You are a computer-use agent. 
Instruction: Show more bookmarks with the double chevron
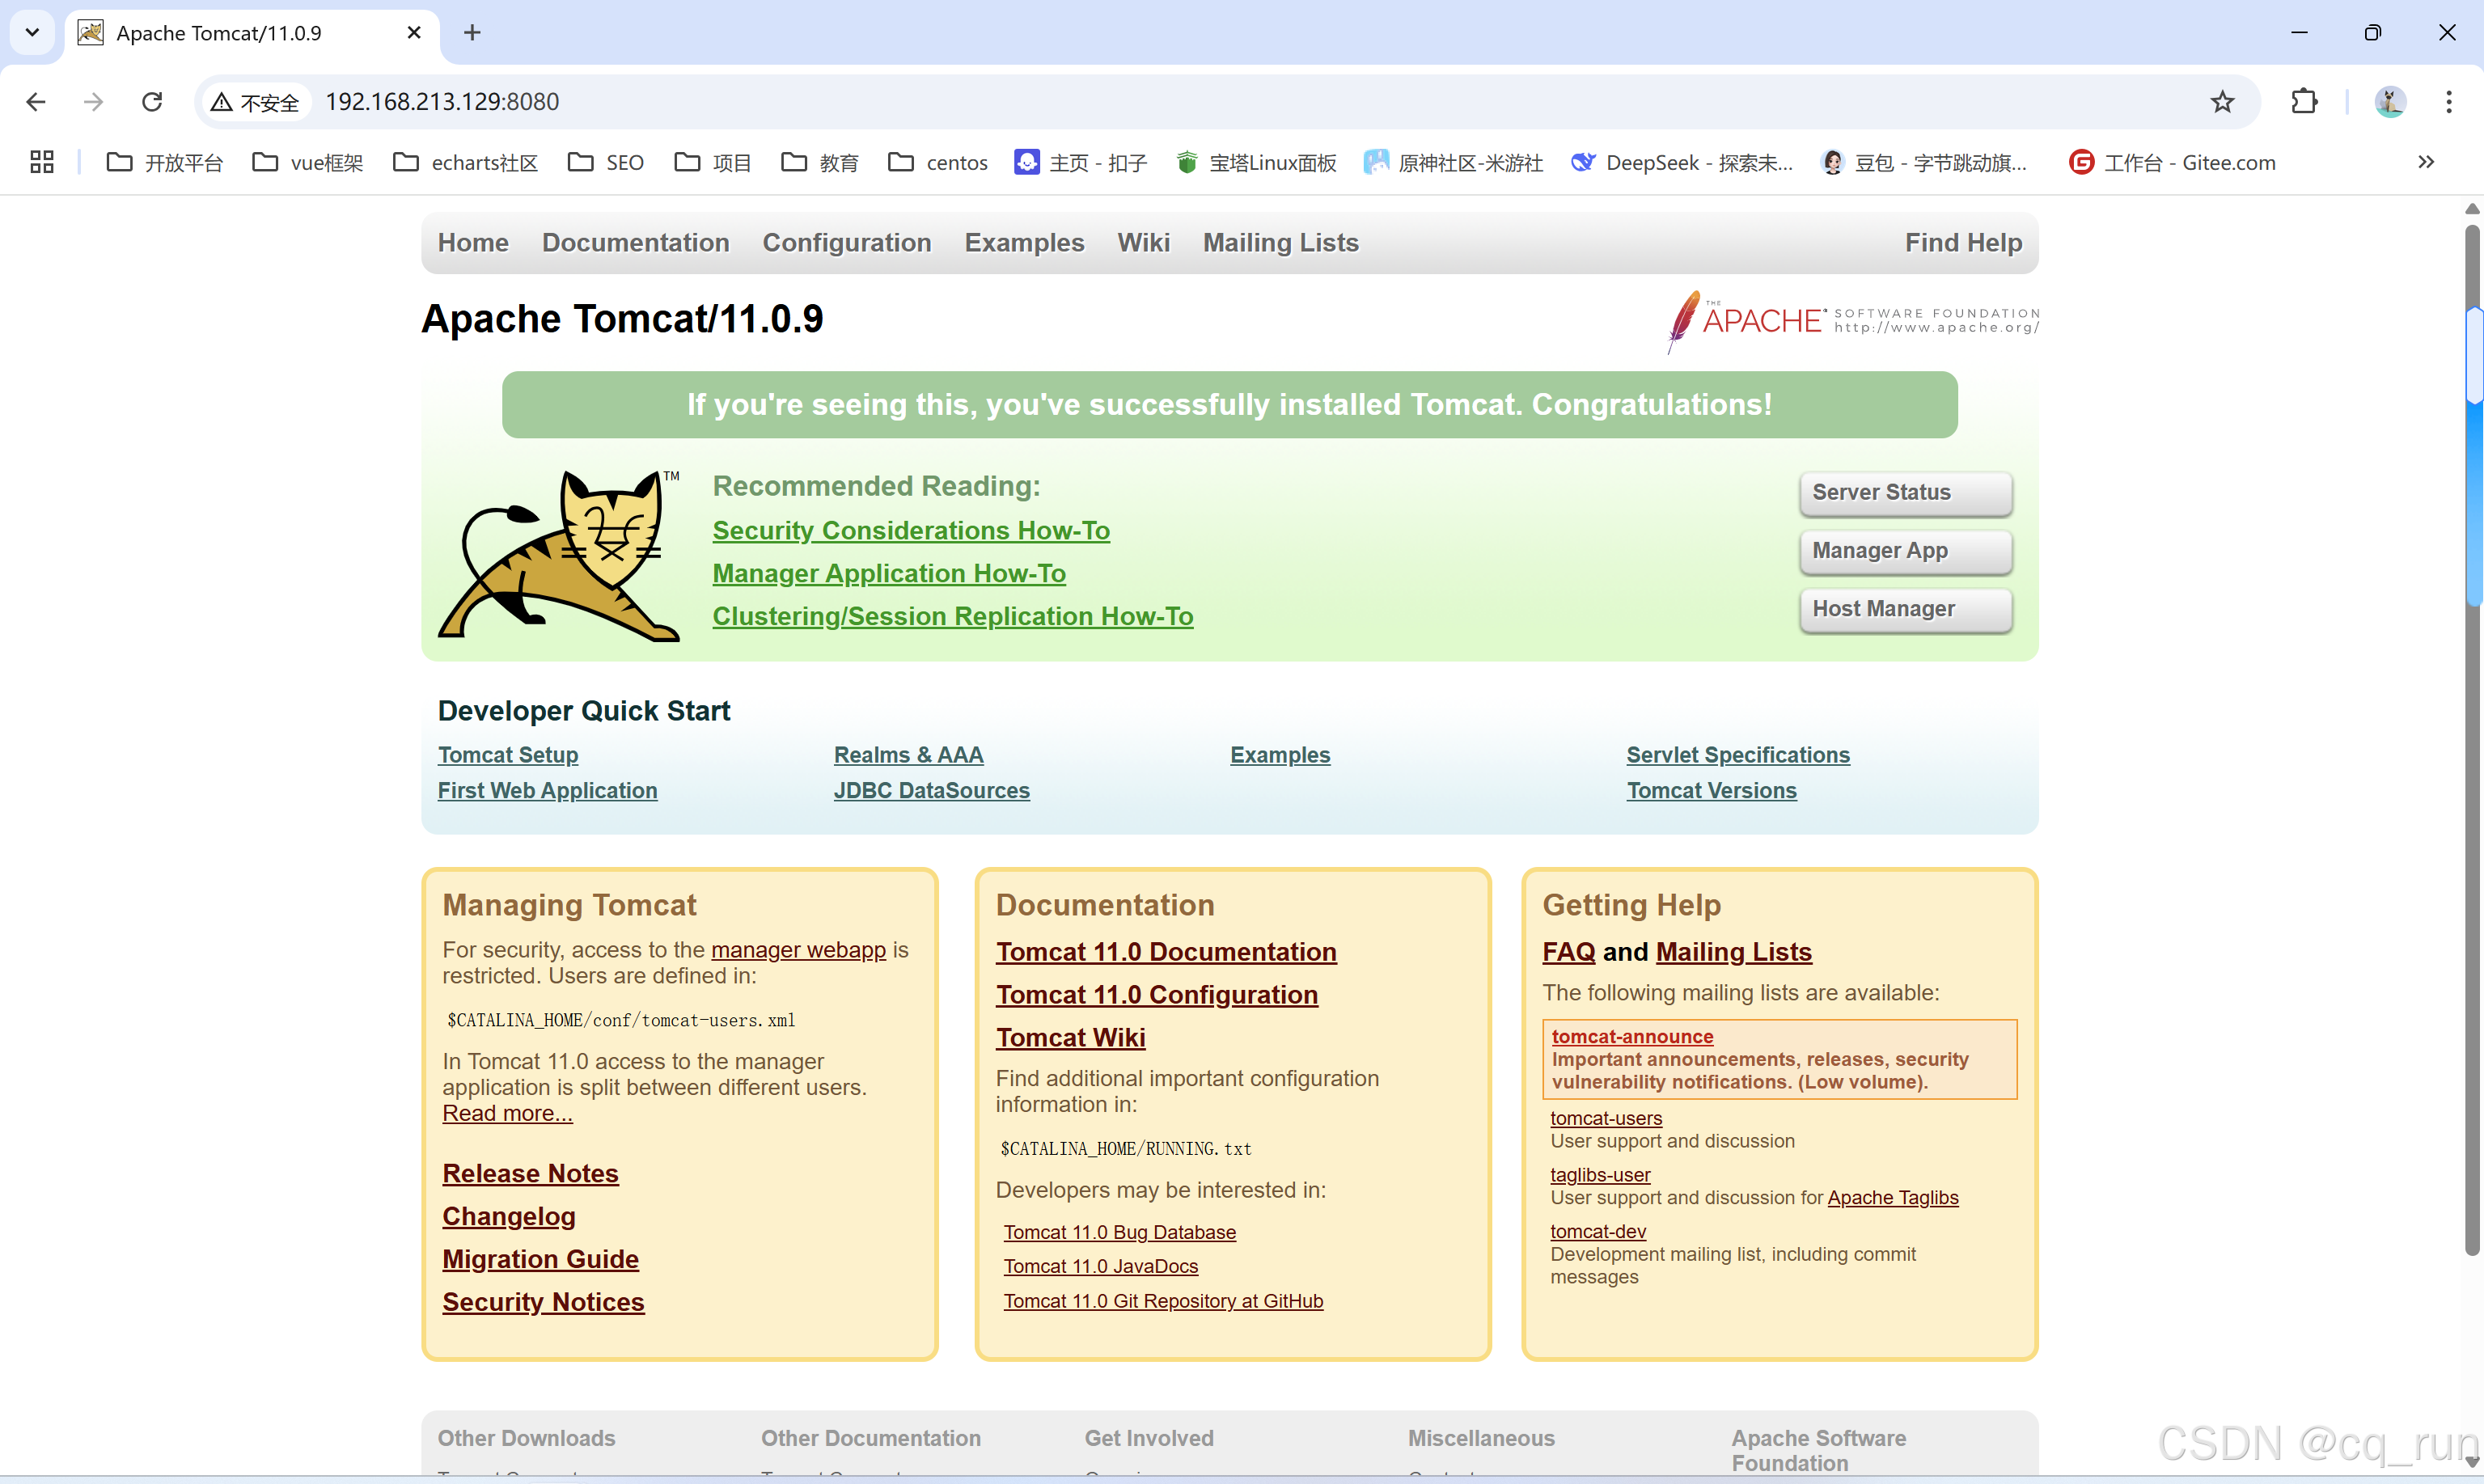point(2426,162)
